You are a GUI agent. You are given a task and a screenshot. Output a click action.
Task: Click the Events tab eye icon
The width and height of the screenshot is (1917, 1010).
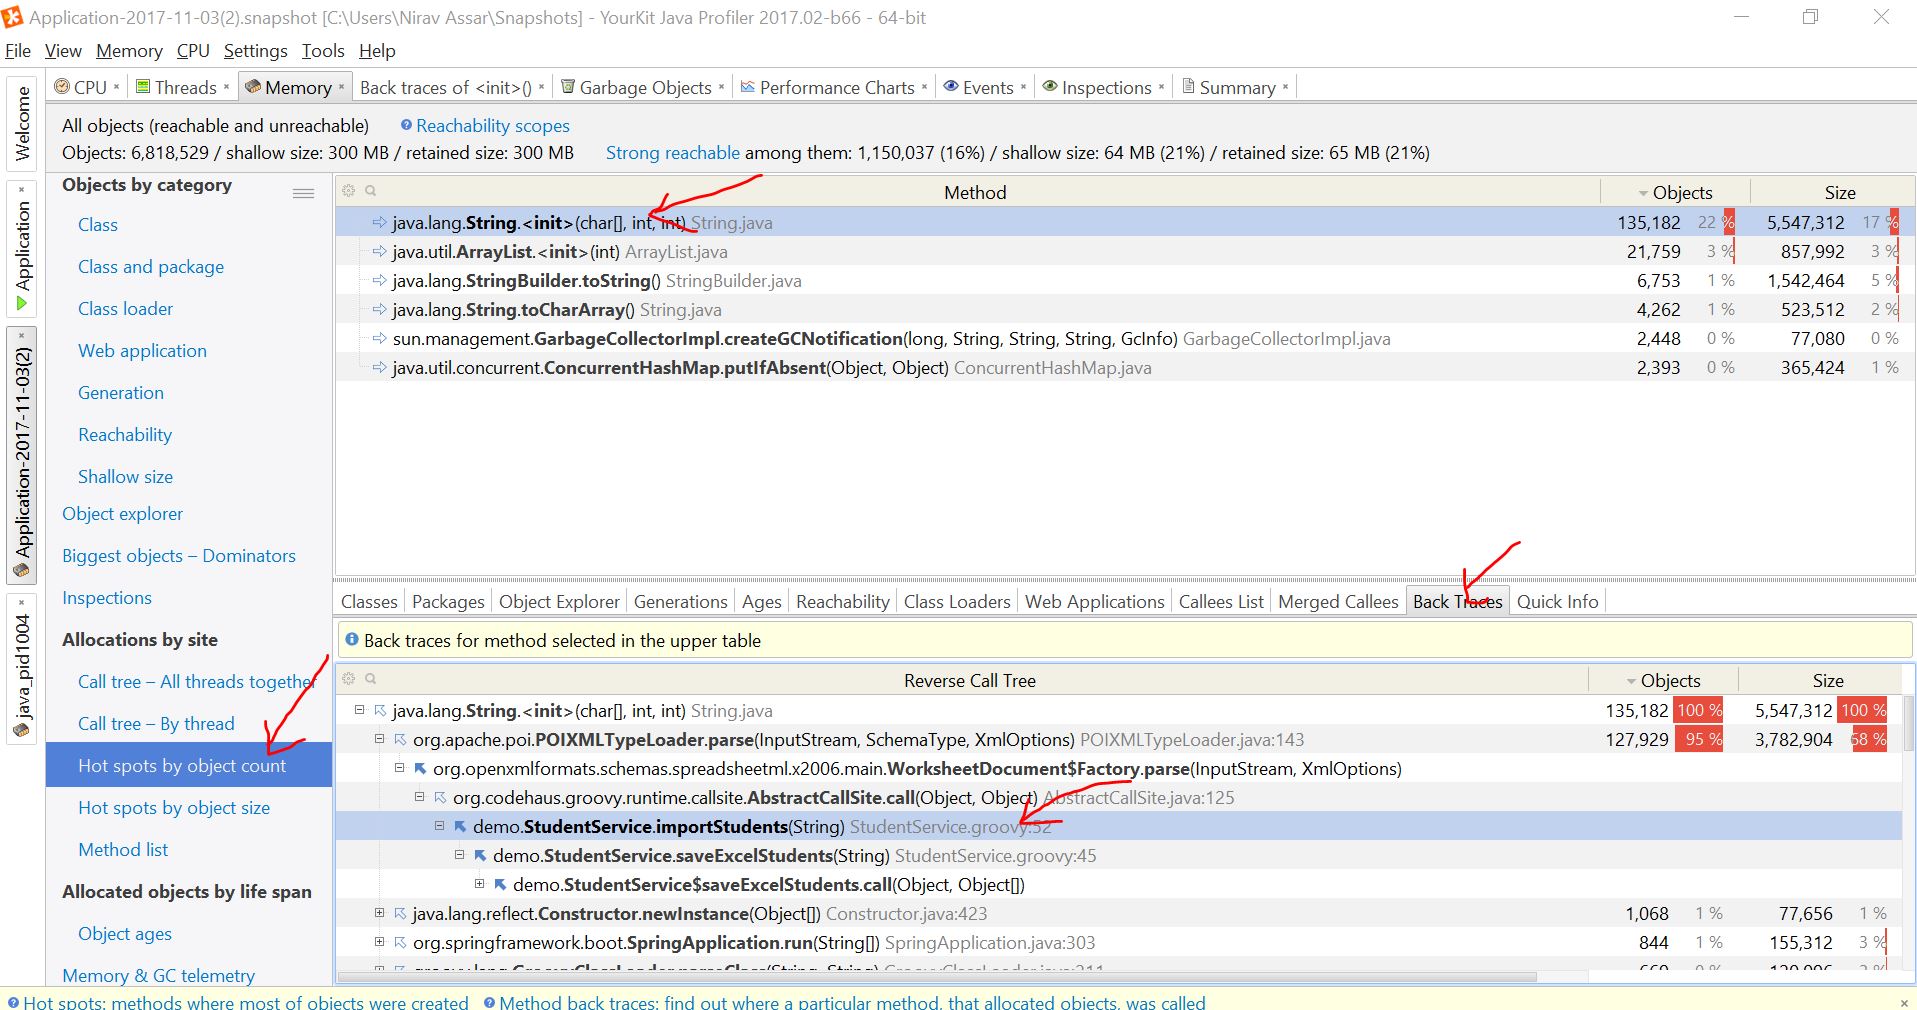click(x=951, y=87)
